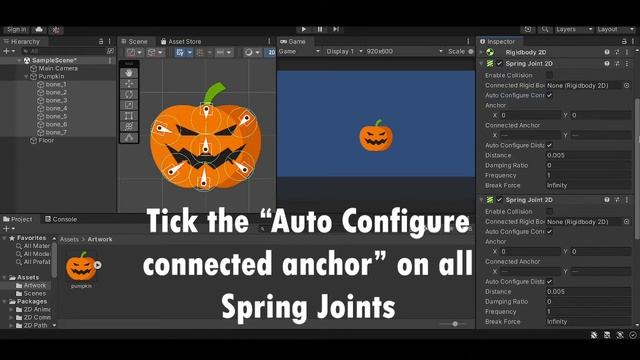Select the Scale tool in Scene view
Screen dimensions: 640x360
129,105
